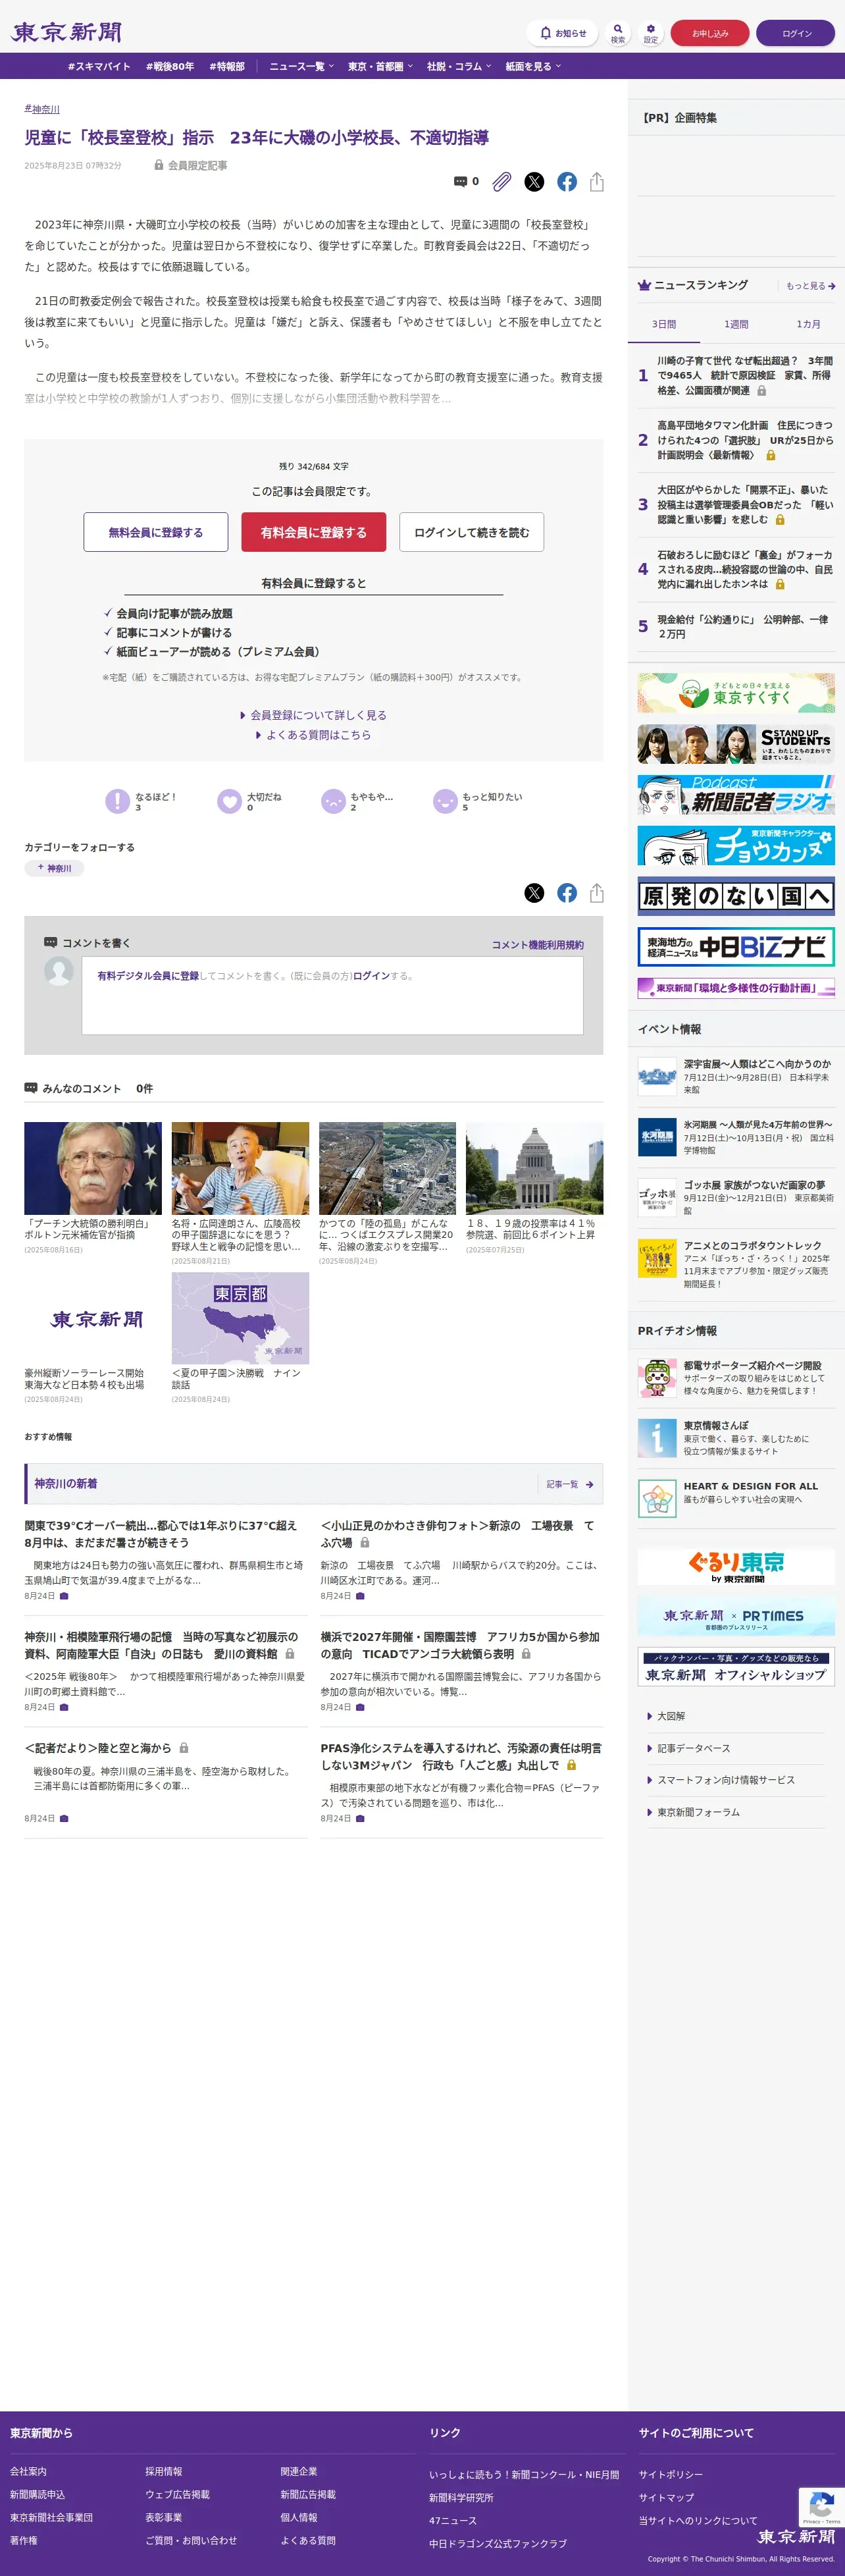Select the 1週間 ranking tab

736,324
